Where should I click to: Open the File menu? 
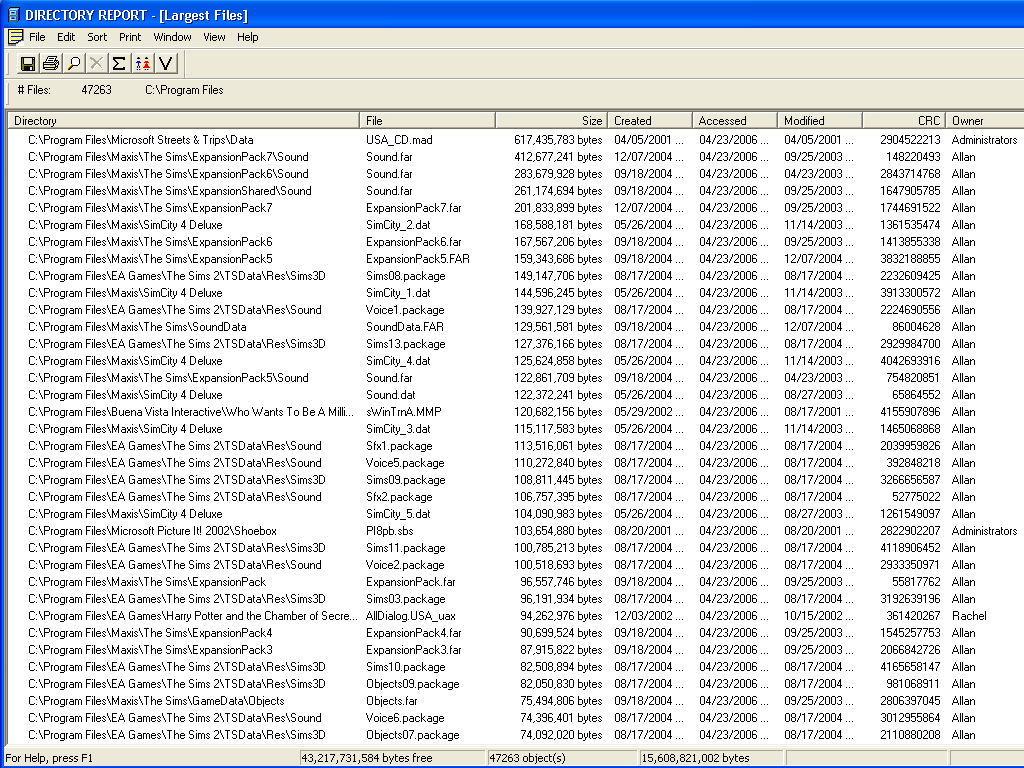tap(37, 37)
